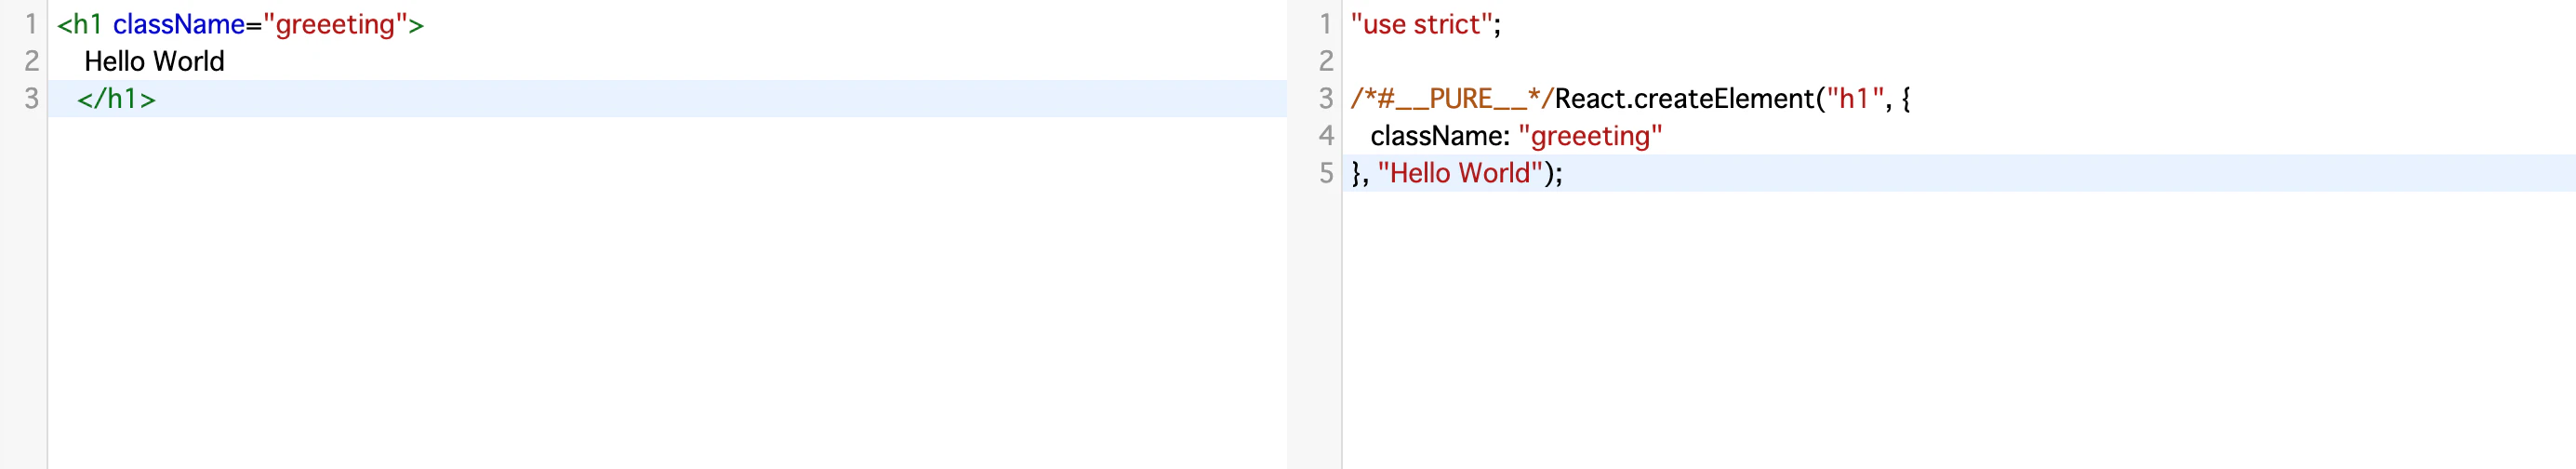Click the "use strict" directive in the output pane
The width and height of the screenshot is (2576, 469).
pyautogui.click(x=1421, y=24)
